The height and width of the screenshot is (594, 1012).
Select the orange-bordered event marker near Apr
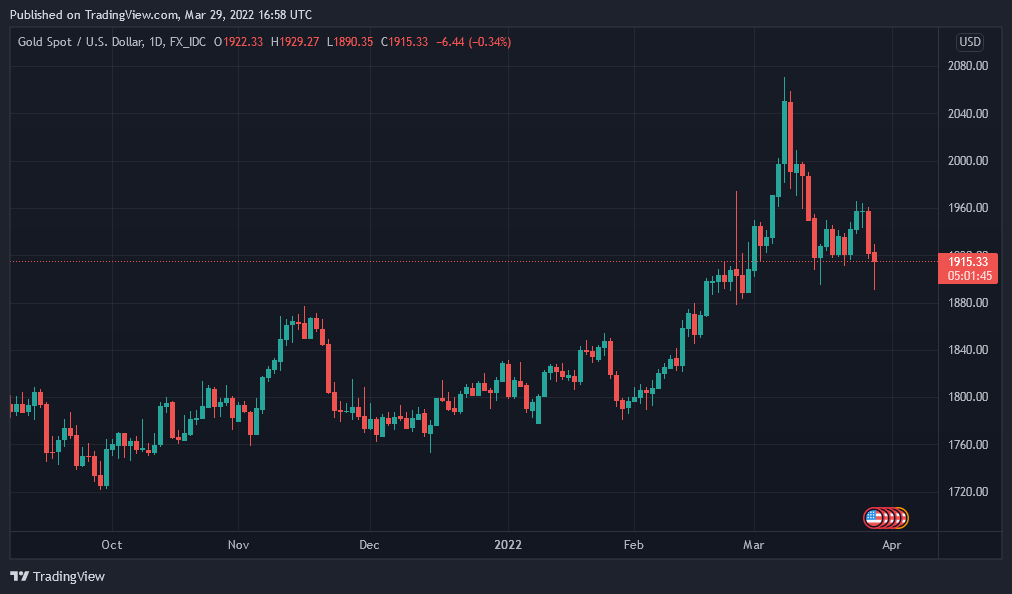click(902, 517)
